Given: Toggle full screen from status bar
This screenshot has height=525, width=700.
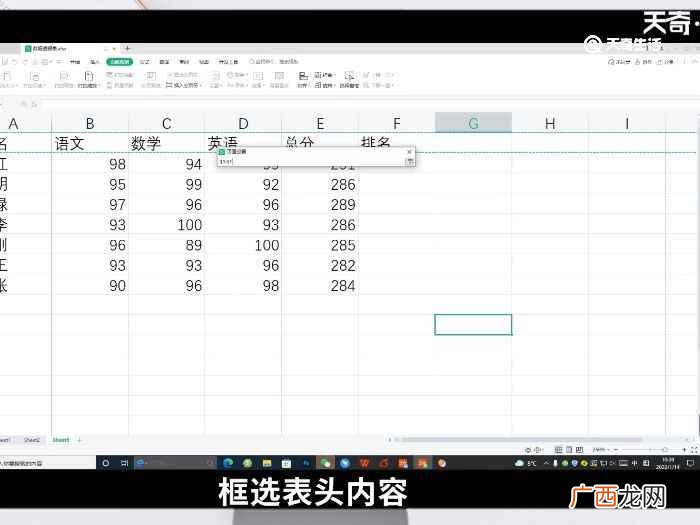Looking at the screenshot, I should (694, 450).
